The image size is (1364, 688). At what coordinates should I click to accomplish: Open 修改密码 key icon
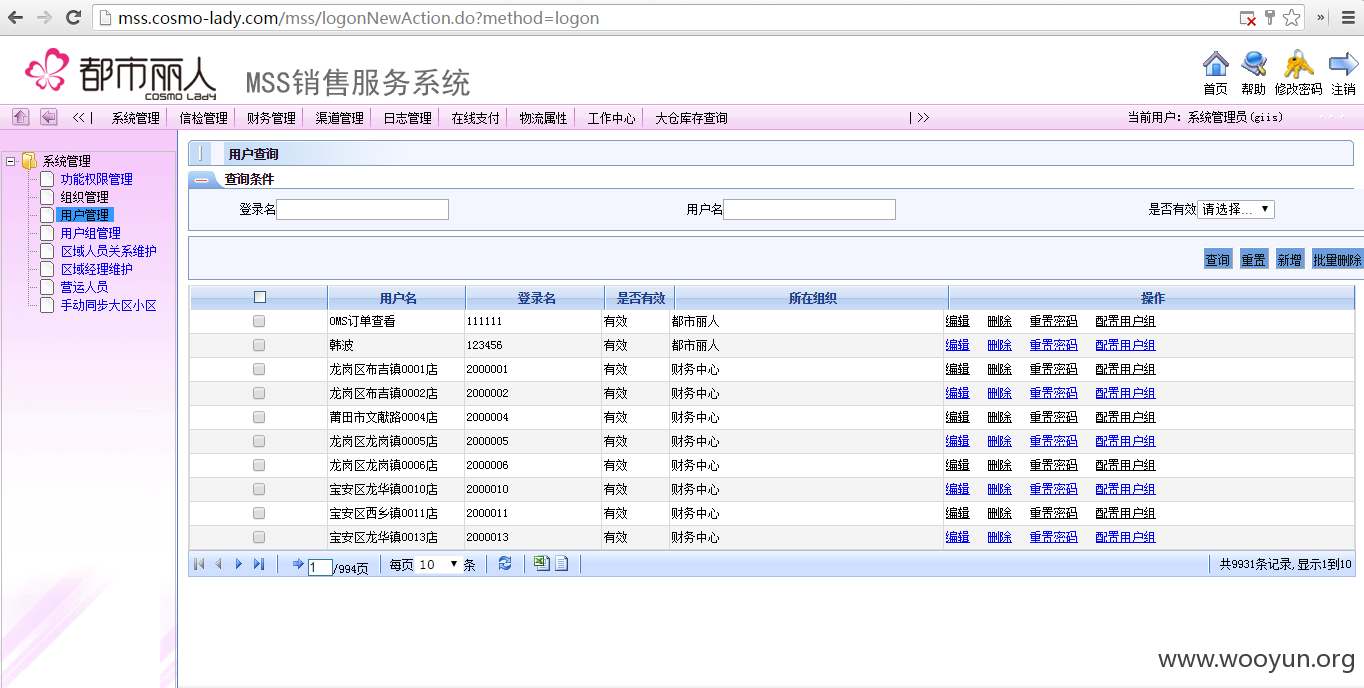[1298, 65]
